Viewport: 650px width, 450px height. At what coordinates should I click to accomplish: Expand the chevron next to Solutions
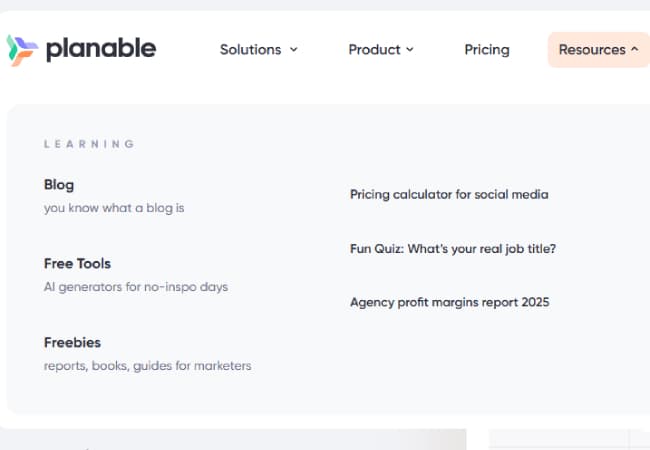294,49
